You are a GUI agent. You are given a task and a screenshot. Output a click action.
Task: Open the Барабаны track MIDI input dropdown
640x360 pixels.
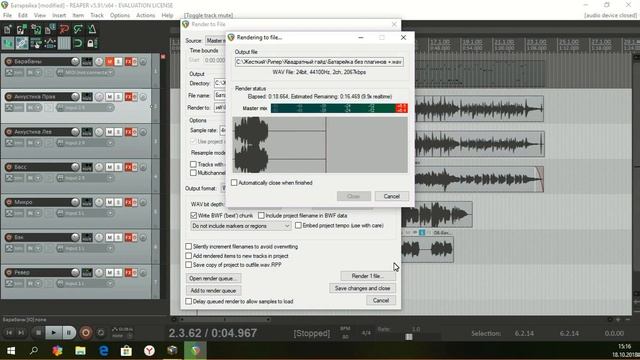(x=85, y=73)
